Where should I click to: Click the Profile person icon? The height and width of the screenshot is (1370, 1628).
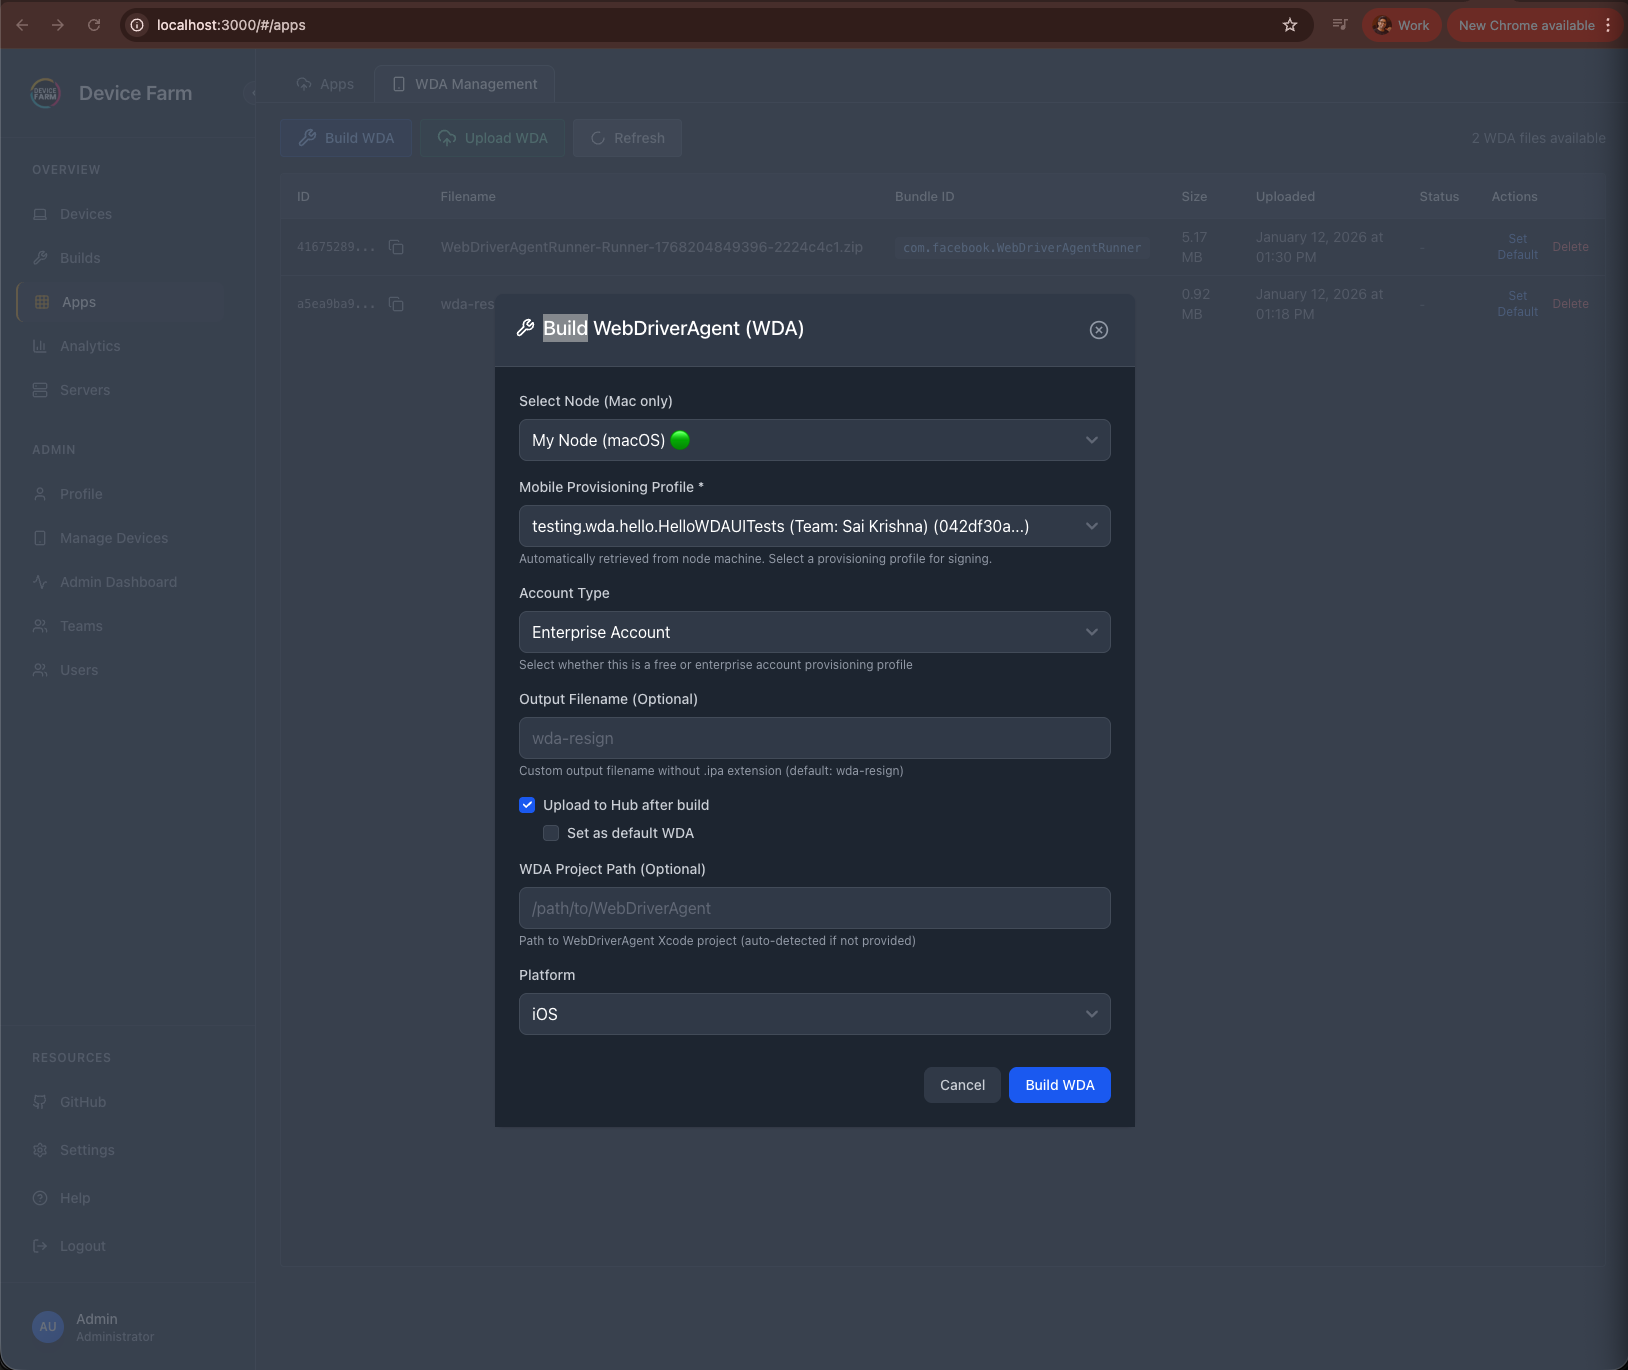click(40, 494)
